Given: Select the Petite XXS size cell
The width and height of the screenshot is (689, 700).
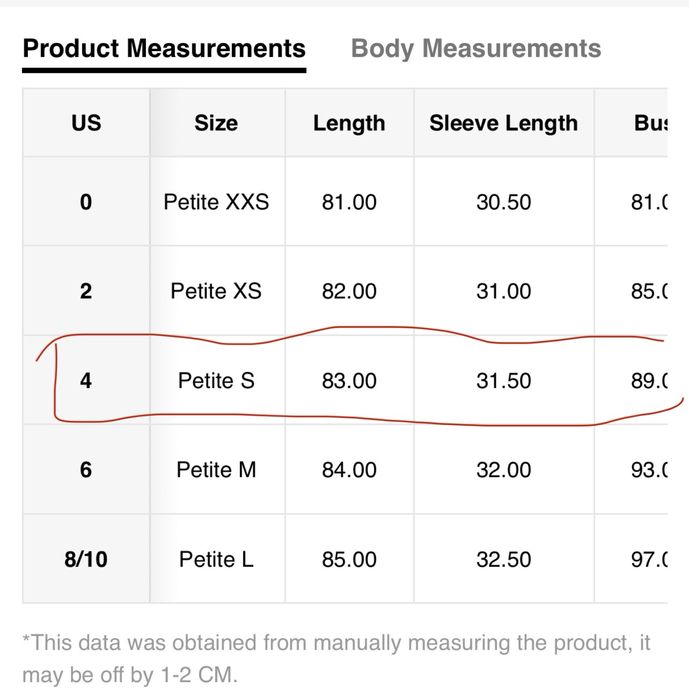Looking at the screenshot, I should click(x=216, y=202).
